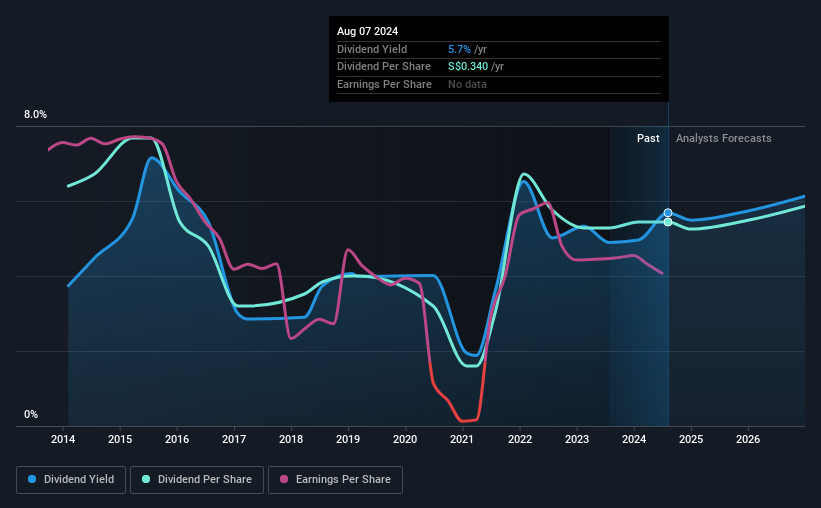The height and width of the screenshot is (508, 821).
Task: Click the teal Dividend Per Share legend dot
Action: (146, 479)
